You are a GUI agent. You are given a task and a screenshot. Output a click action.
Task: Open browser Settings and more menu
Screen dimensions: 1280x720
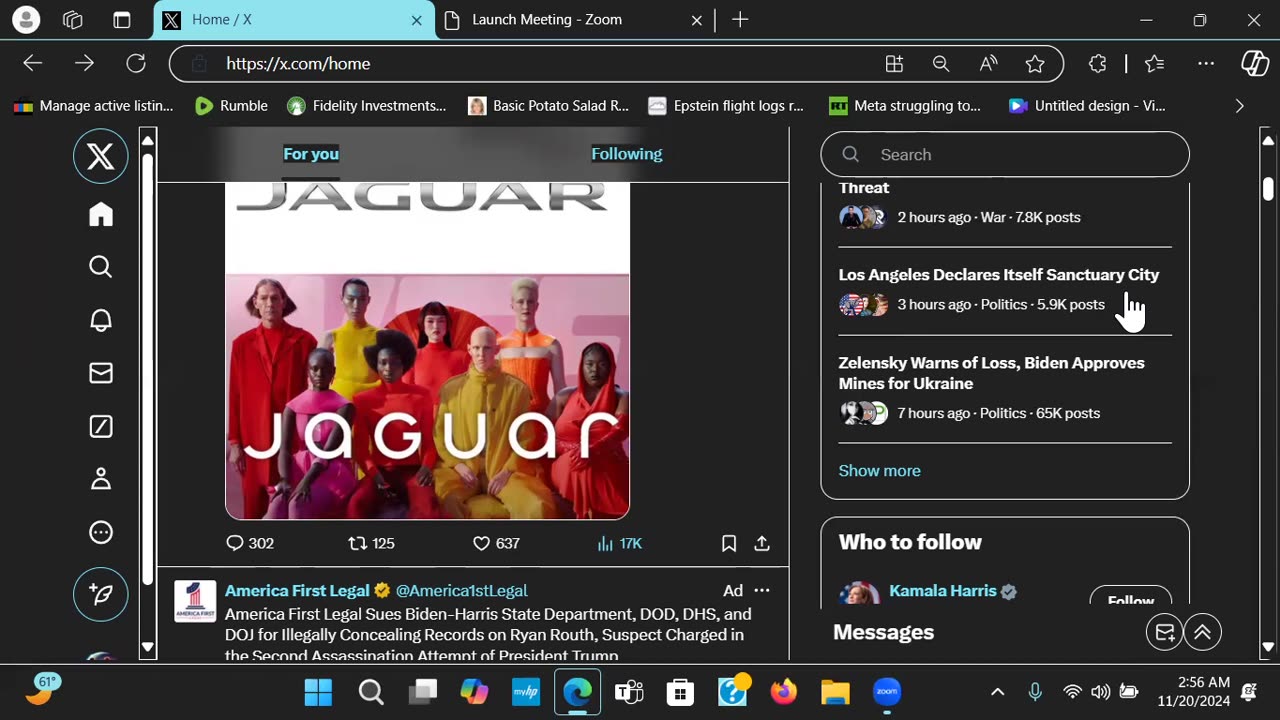click(x=1206, y=64)
